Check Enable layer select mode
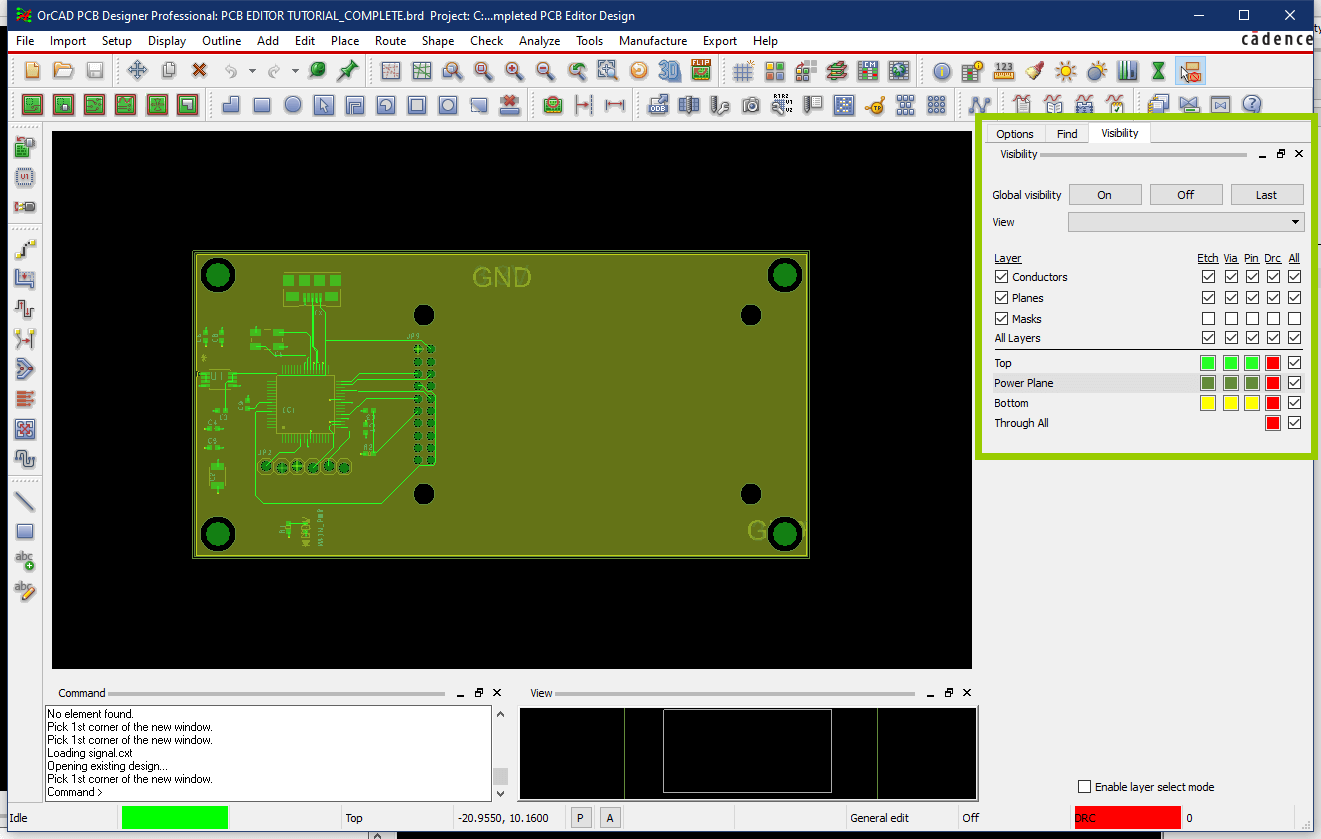Viewport: 1321px width, 839px height. pos(1084,787)
